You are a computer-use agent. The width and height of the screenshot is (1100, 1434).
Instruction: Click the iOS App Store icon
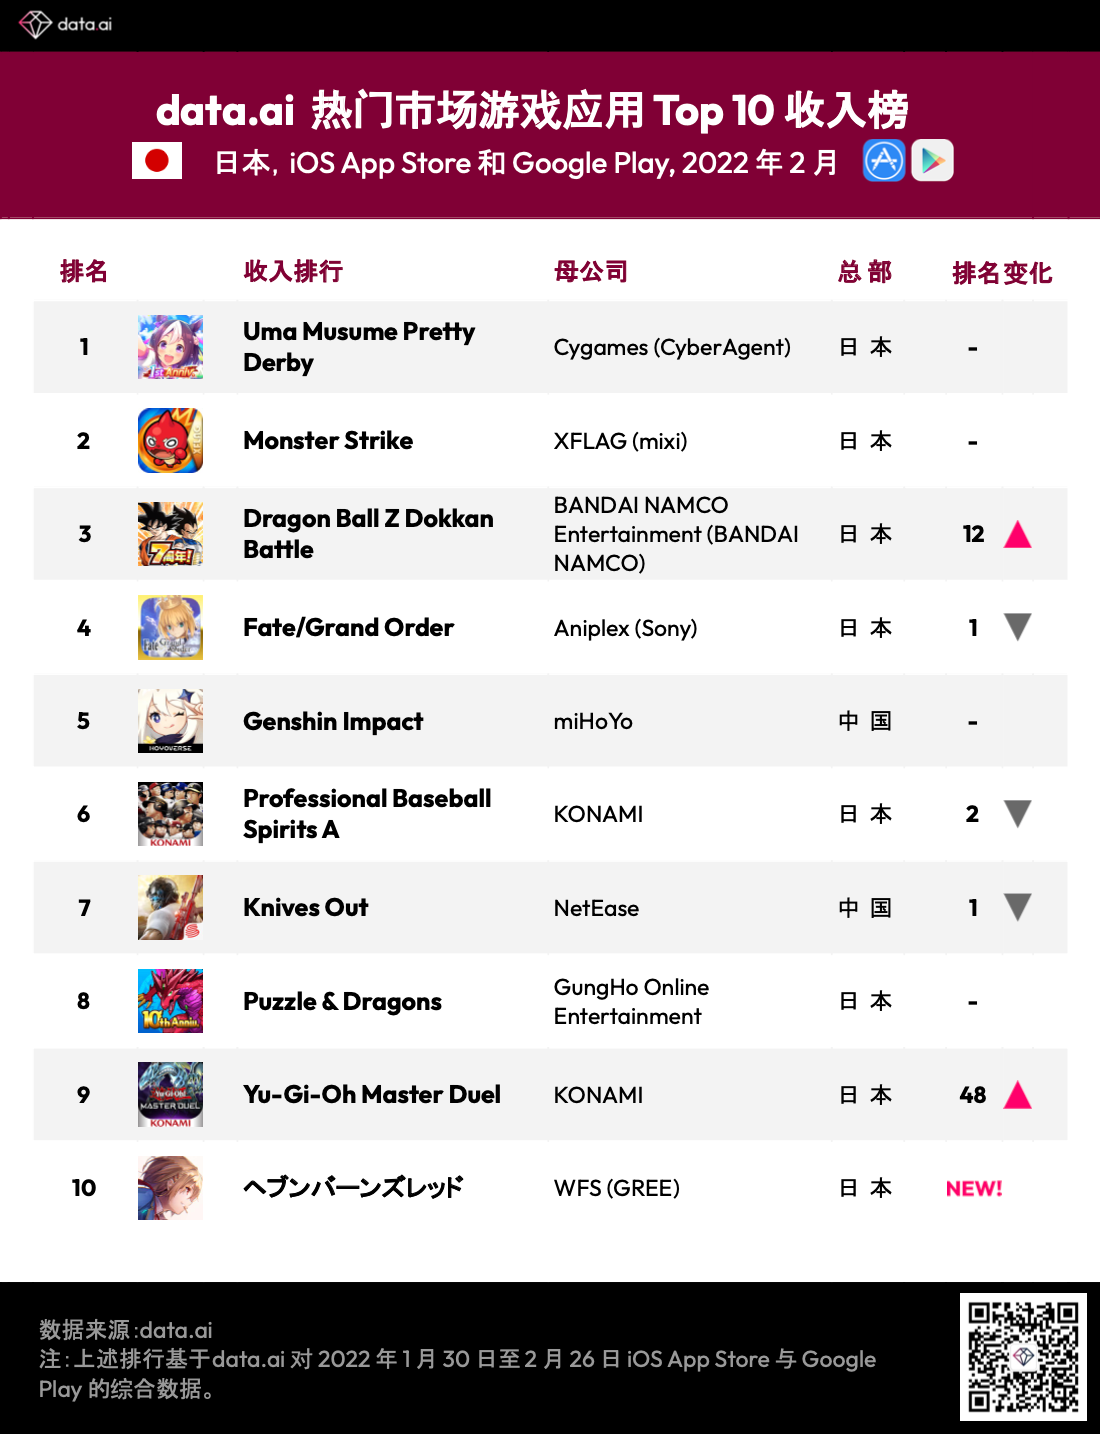coord(884,161)
